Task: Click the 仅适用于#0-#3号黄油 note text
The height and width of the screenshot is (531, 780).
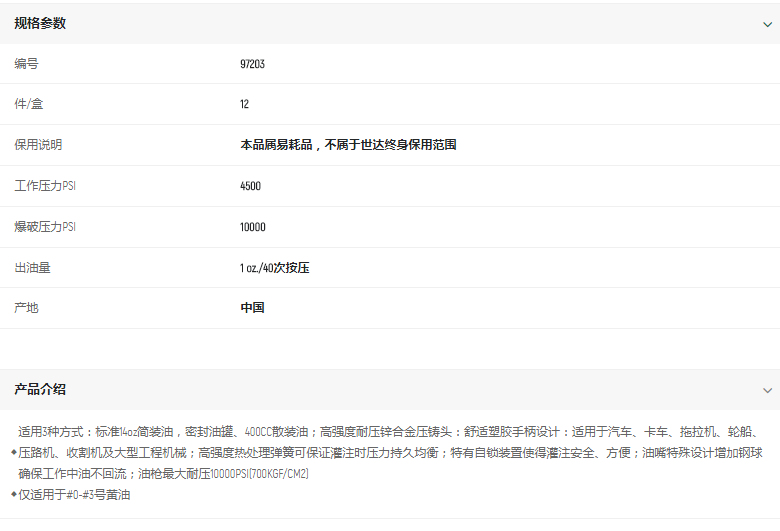Action: pyautogui.click(x=75, y=494)
